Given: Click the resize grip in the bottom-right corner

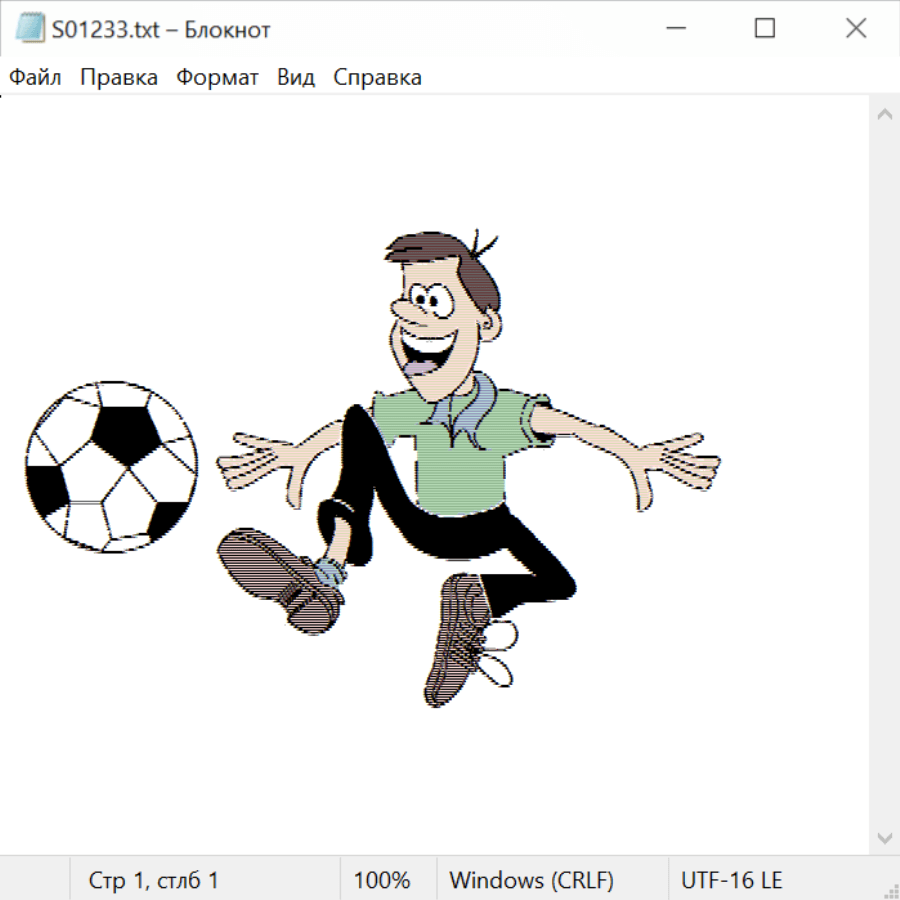Looking at the screenshot, I should [891, 891].
